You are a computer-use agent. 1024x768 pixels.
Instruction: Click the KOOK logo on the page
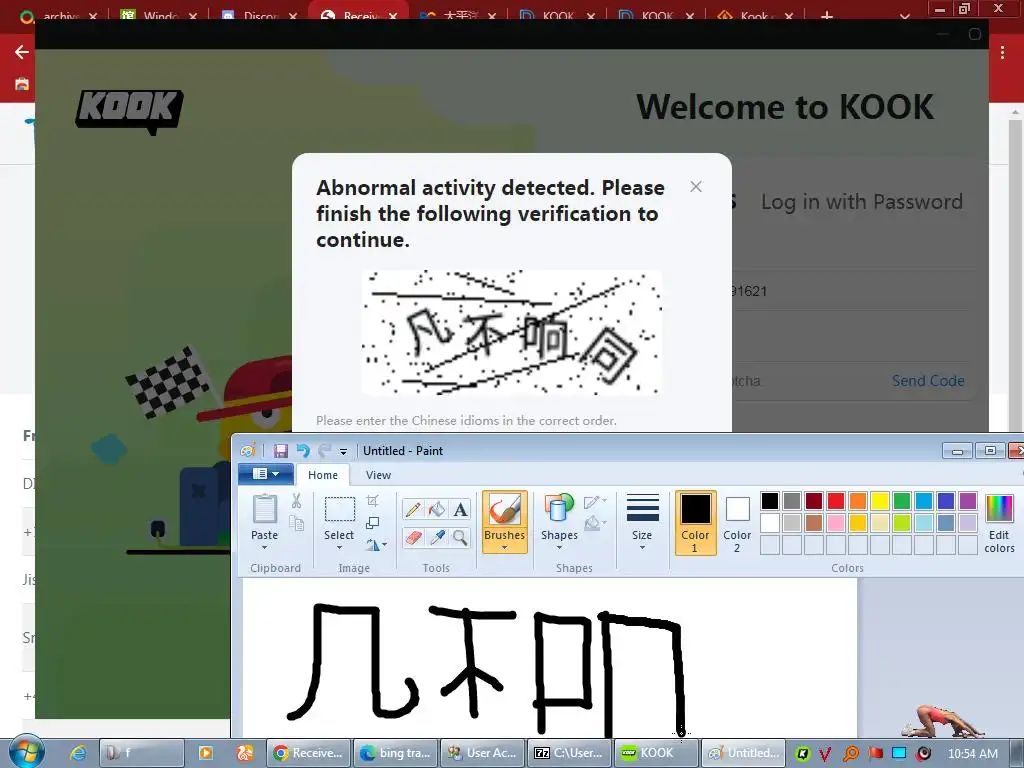pyautogui.click(x=129, y=112)
